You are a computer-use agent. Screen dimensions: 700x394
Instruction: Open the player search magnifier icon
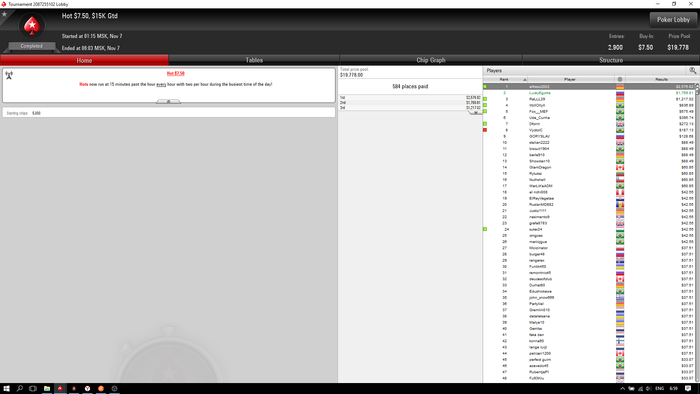pos(692,71)
